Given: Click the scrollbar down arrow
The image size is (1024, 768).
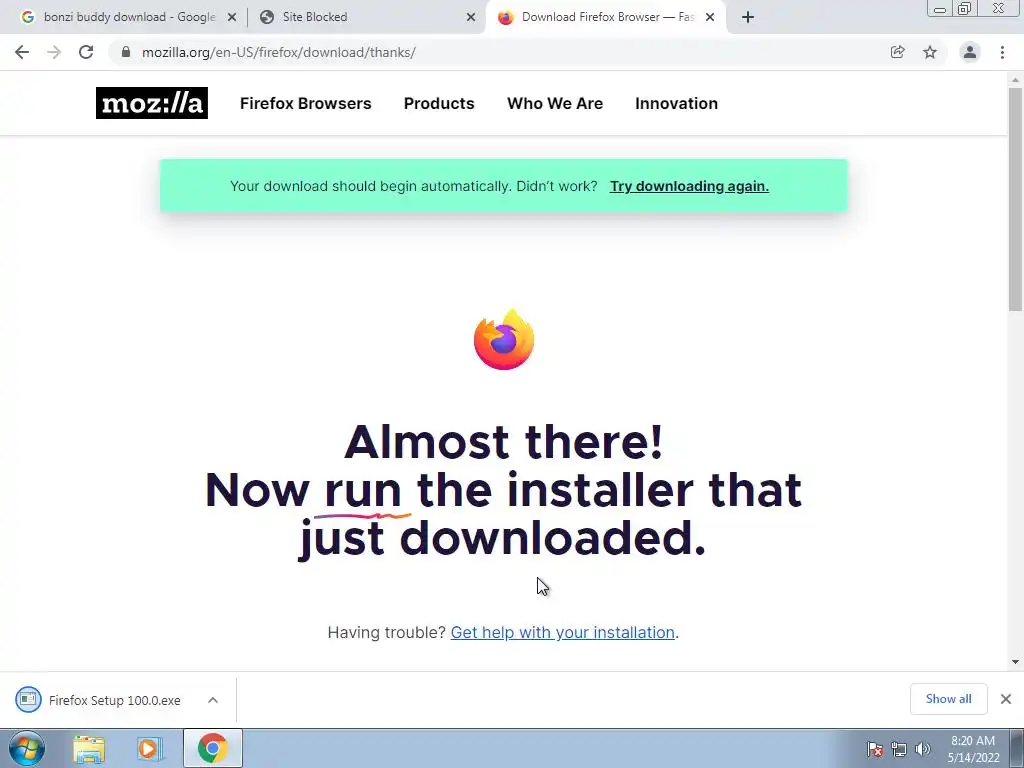Looking at the screenshot, I should pyautogui.click(x=1015, y=662).
